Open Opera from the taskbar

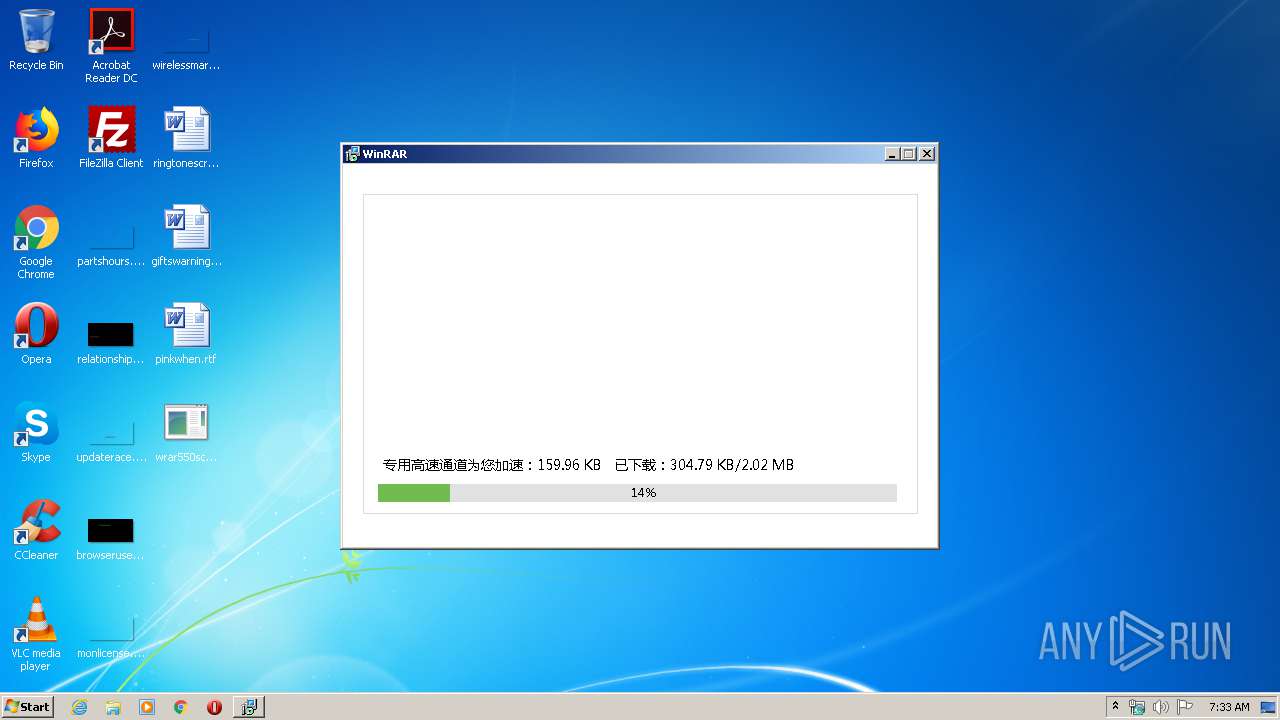coord(214,707)
